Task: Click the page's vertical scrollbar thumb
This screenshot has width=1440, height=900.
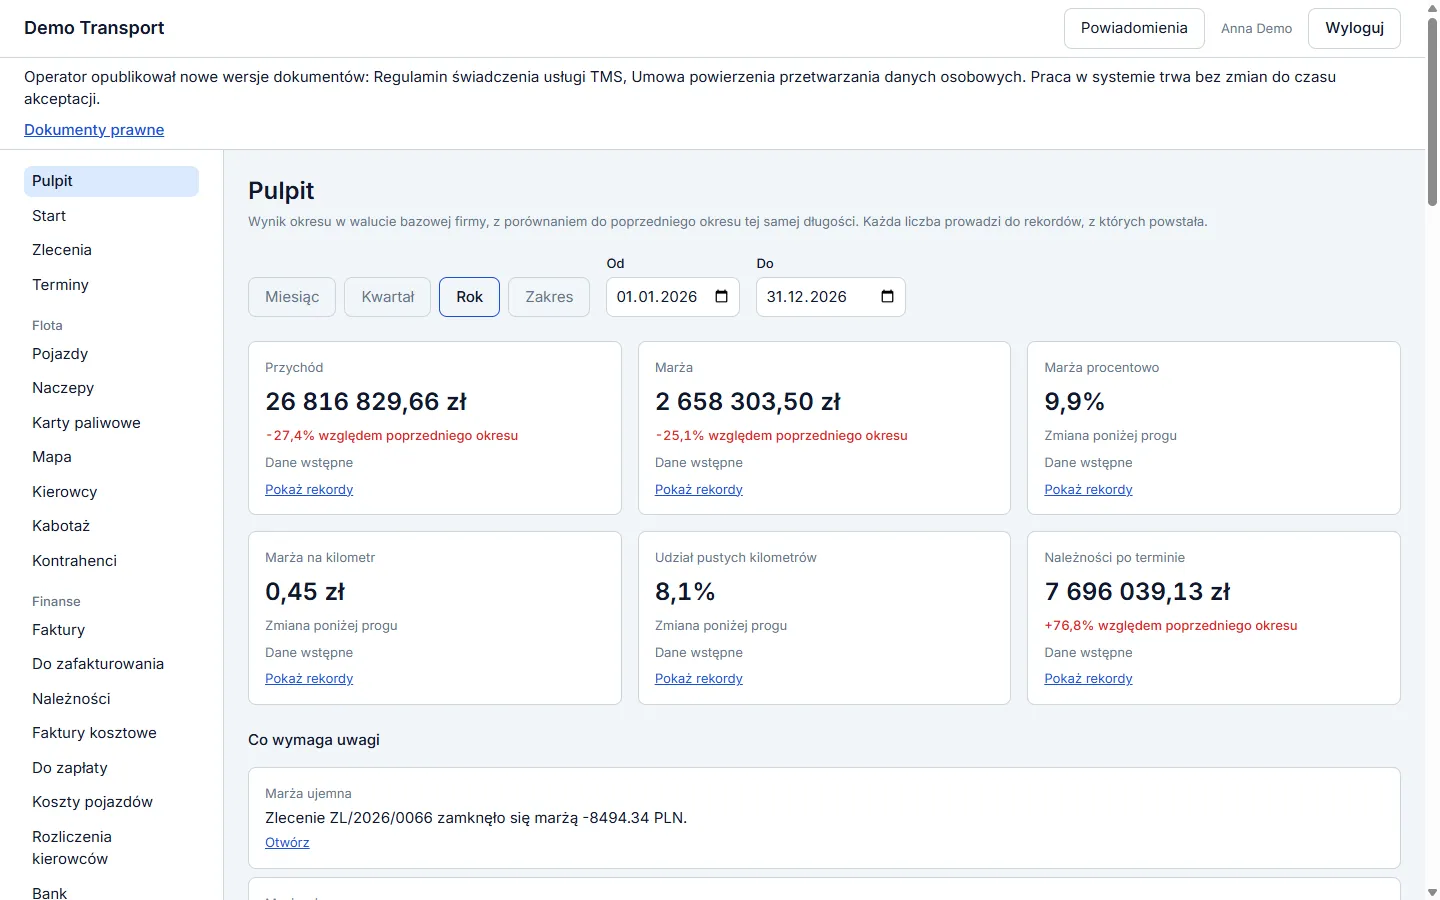Action: click(1432, 112)
